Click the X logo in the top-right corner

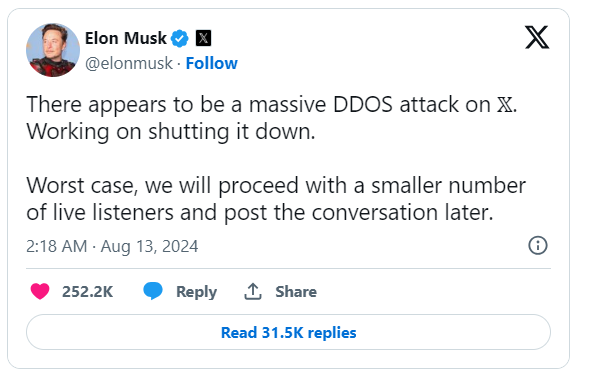tap(537, 37)
